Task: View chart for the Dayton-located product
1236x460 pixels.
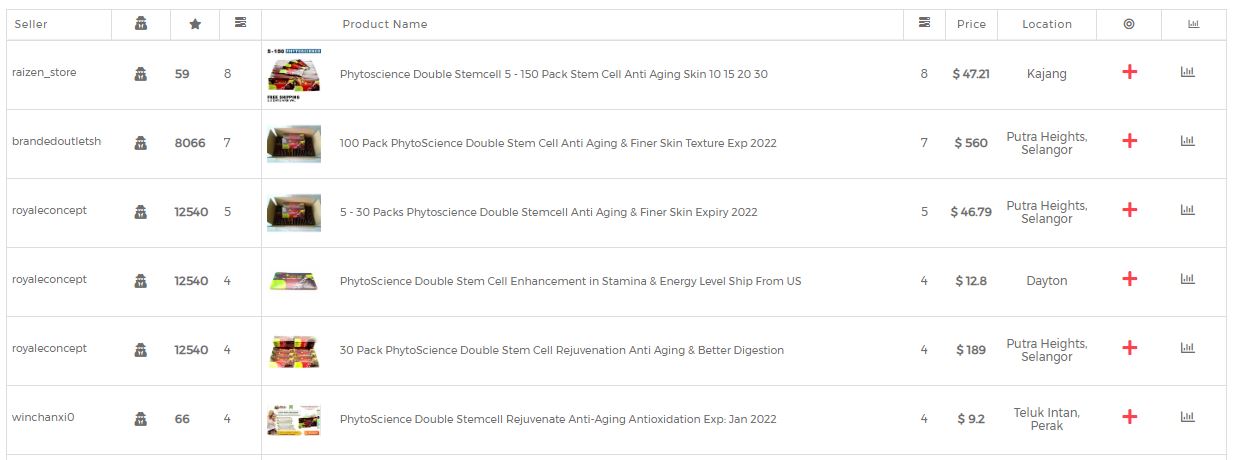Action: pyautogui.click(x=1187, y=279)
